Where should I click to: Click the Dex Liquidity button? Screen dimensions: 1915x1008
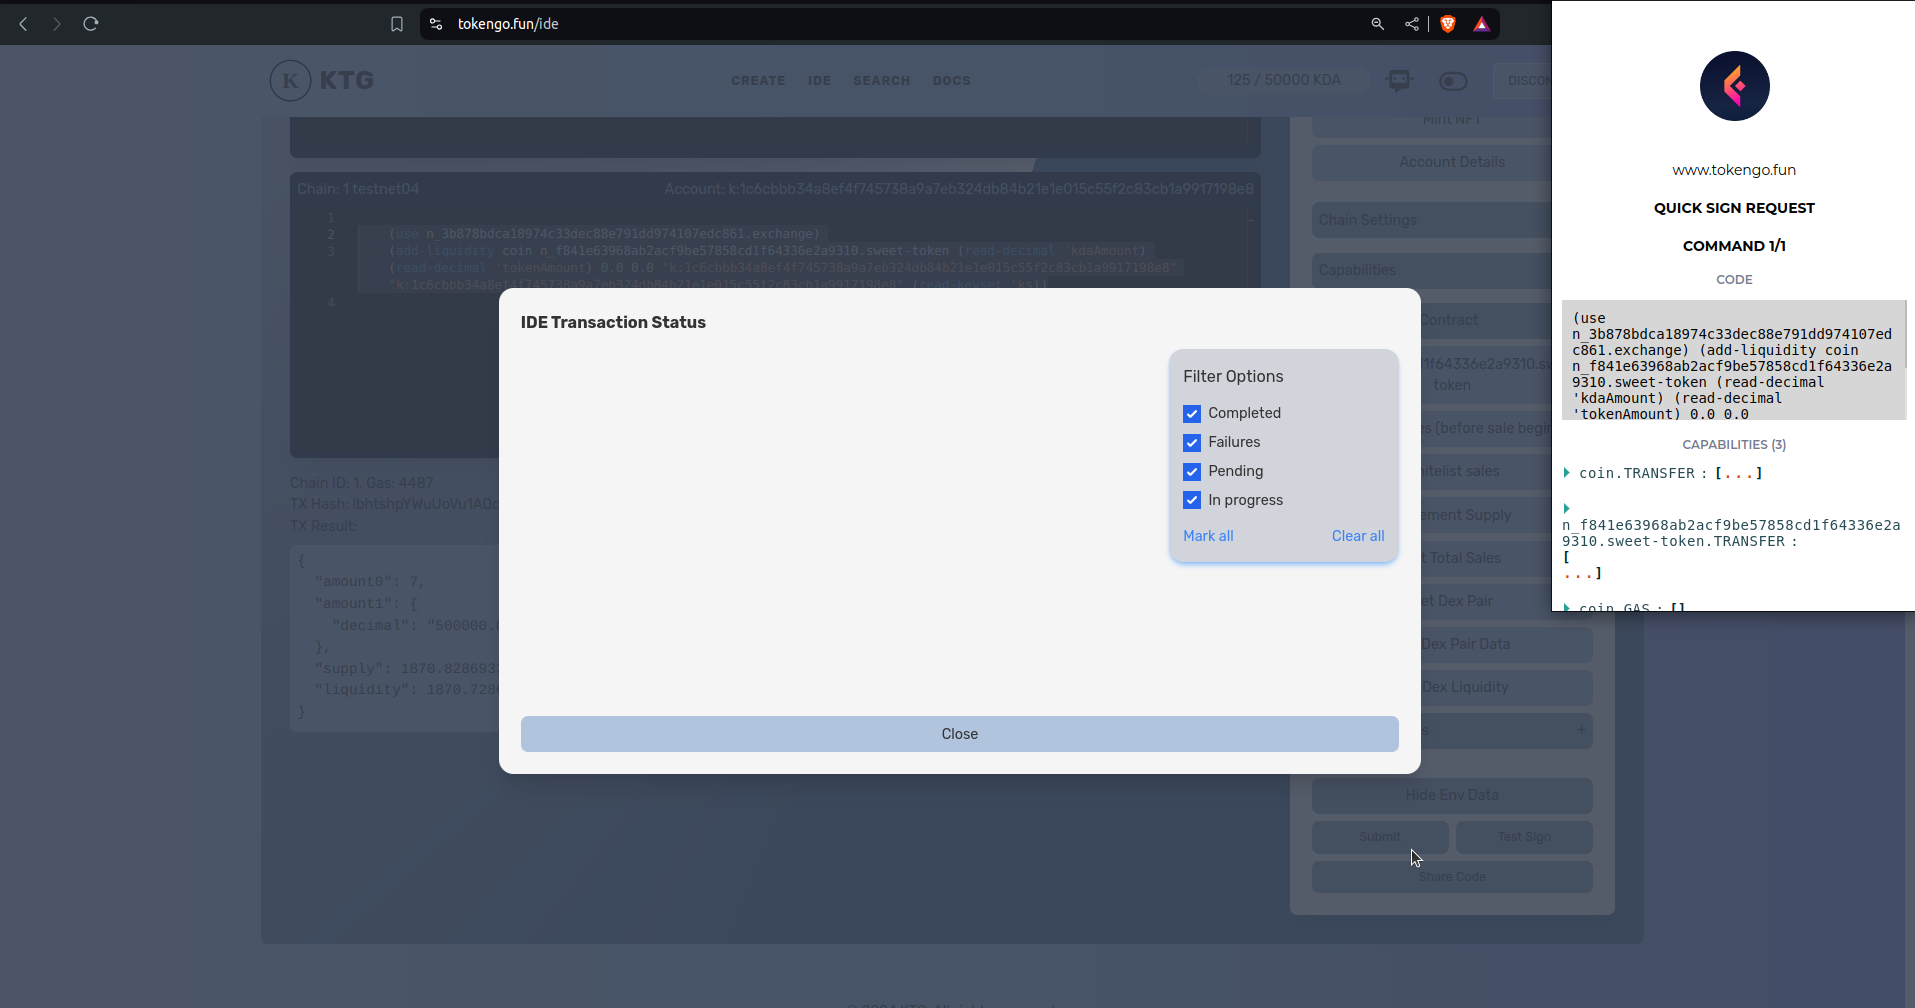(1506, 687)
